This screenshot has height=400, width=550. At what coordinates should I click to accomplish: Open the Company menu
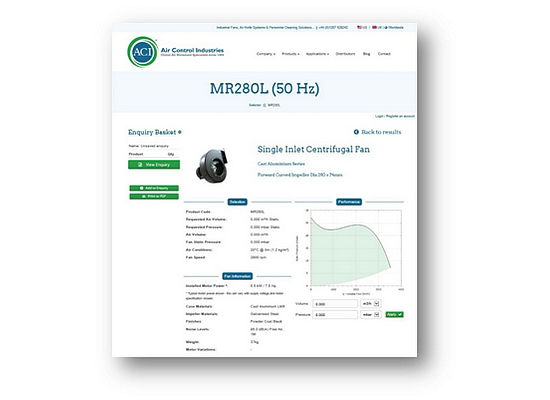[266, 54]
